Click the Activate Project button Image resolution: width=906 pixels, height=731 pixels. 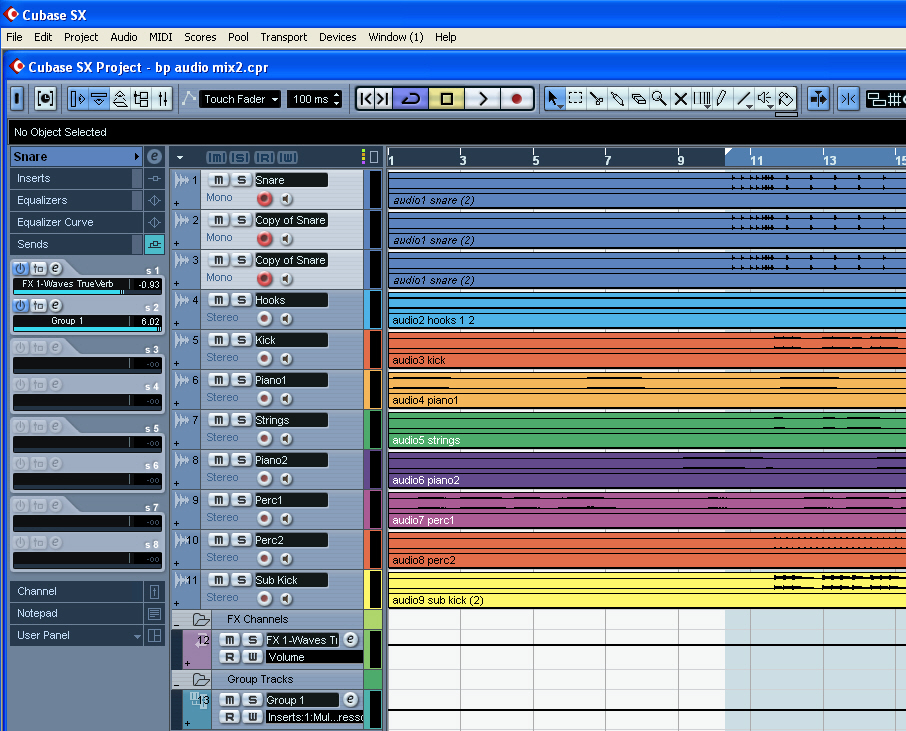pos(17,99)
